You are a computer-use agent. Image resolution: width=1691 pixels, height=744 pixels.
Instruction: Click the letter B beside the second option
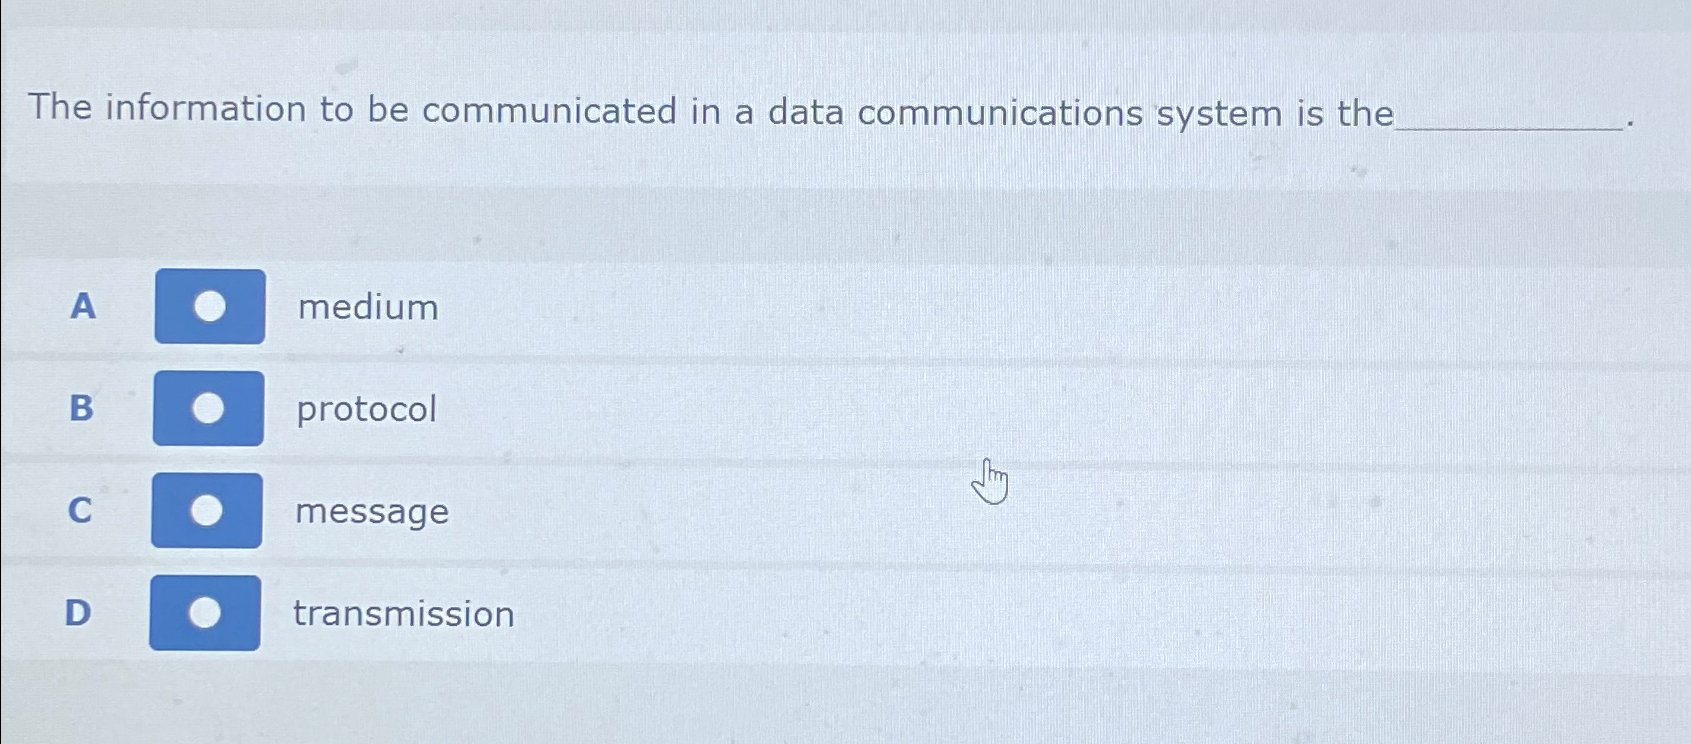click(x=81, y=409)
